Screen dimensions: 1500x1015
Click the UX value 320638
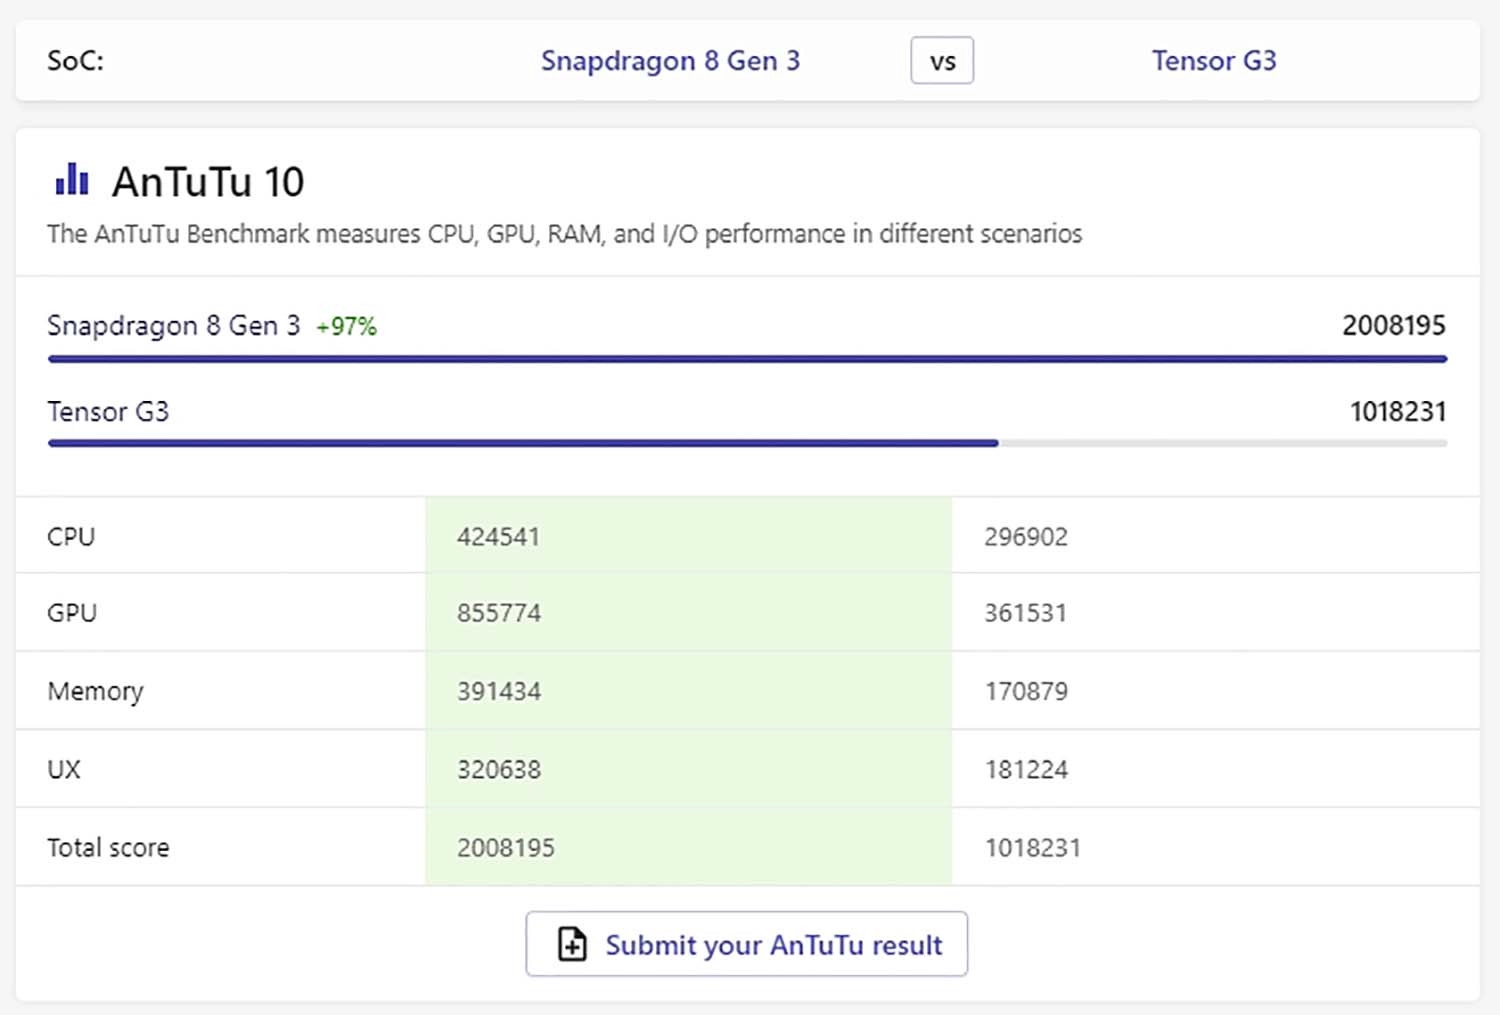click(x=499, y=770)
